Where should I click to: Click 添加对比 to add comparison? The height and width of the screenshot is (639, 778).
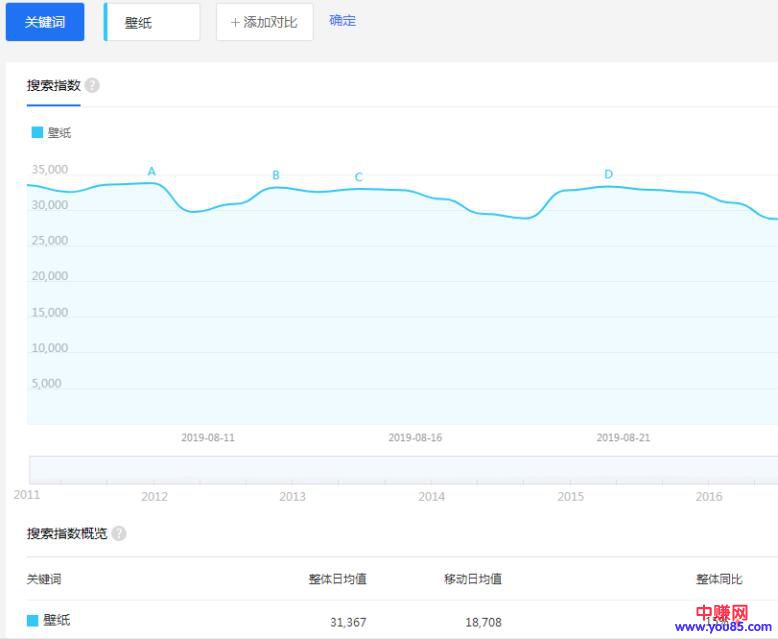point(264,22)
